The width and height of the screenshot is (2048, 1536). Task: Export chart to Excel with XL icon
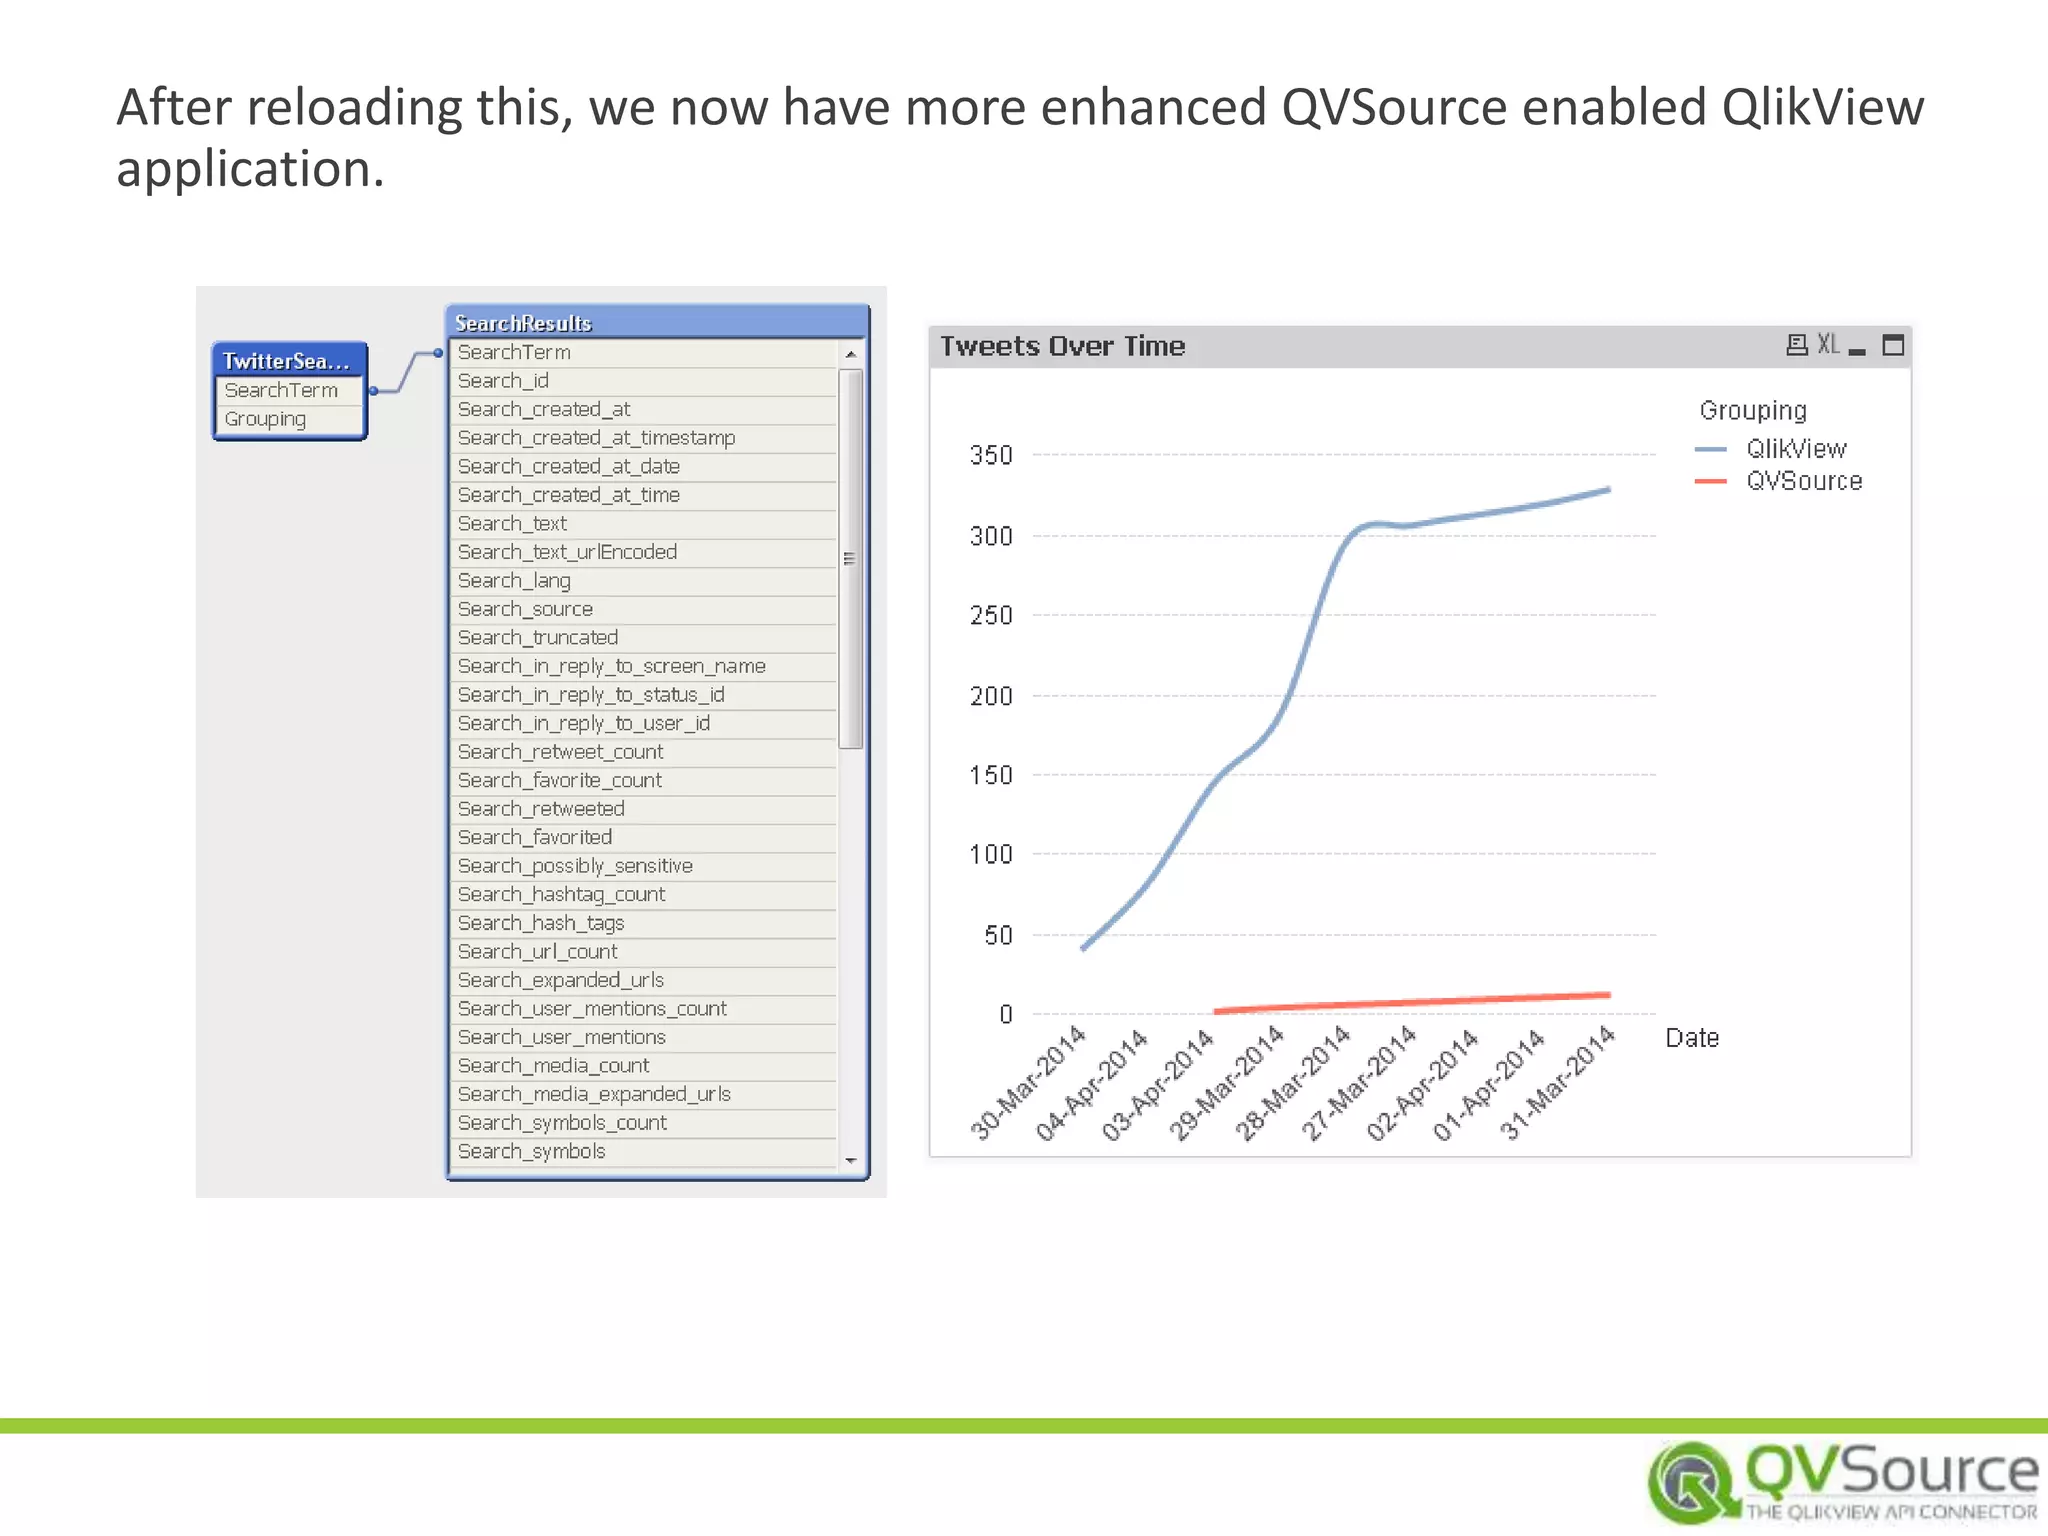pos(1828,345)
